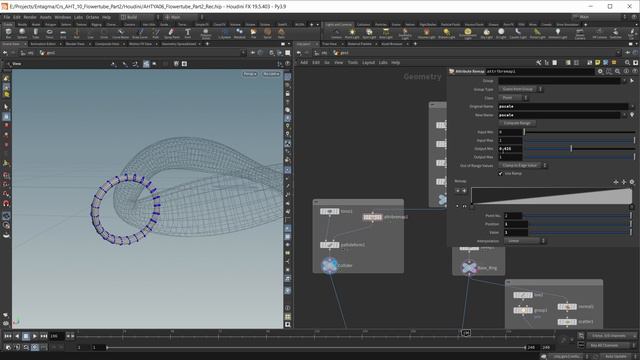
Task: Open network editor Layout menu
Action: (x=368, y=62)
